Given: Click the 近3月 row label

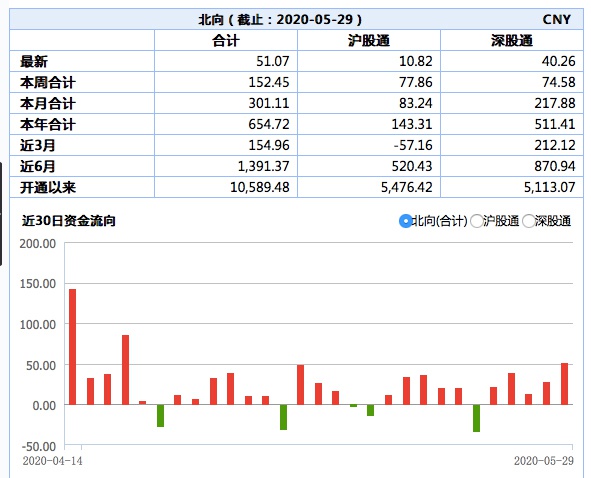Looking at the screenshot, I should pyautogui.click(x=37, y=146).
